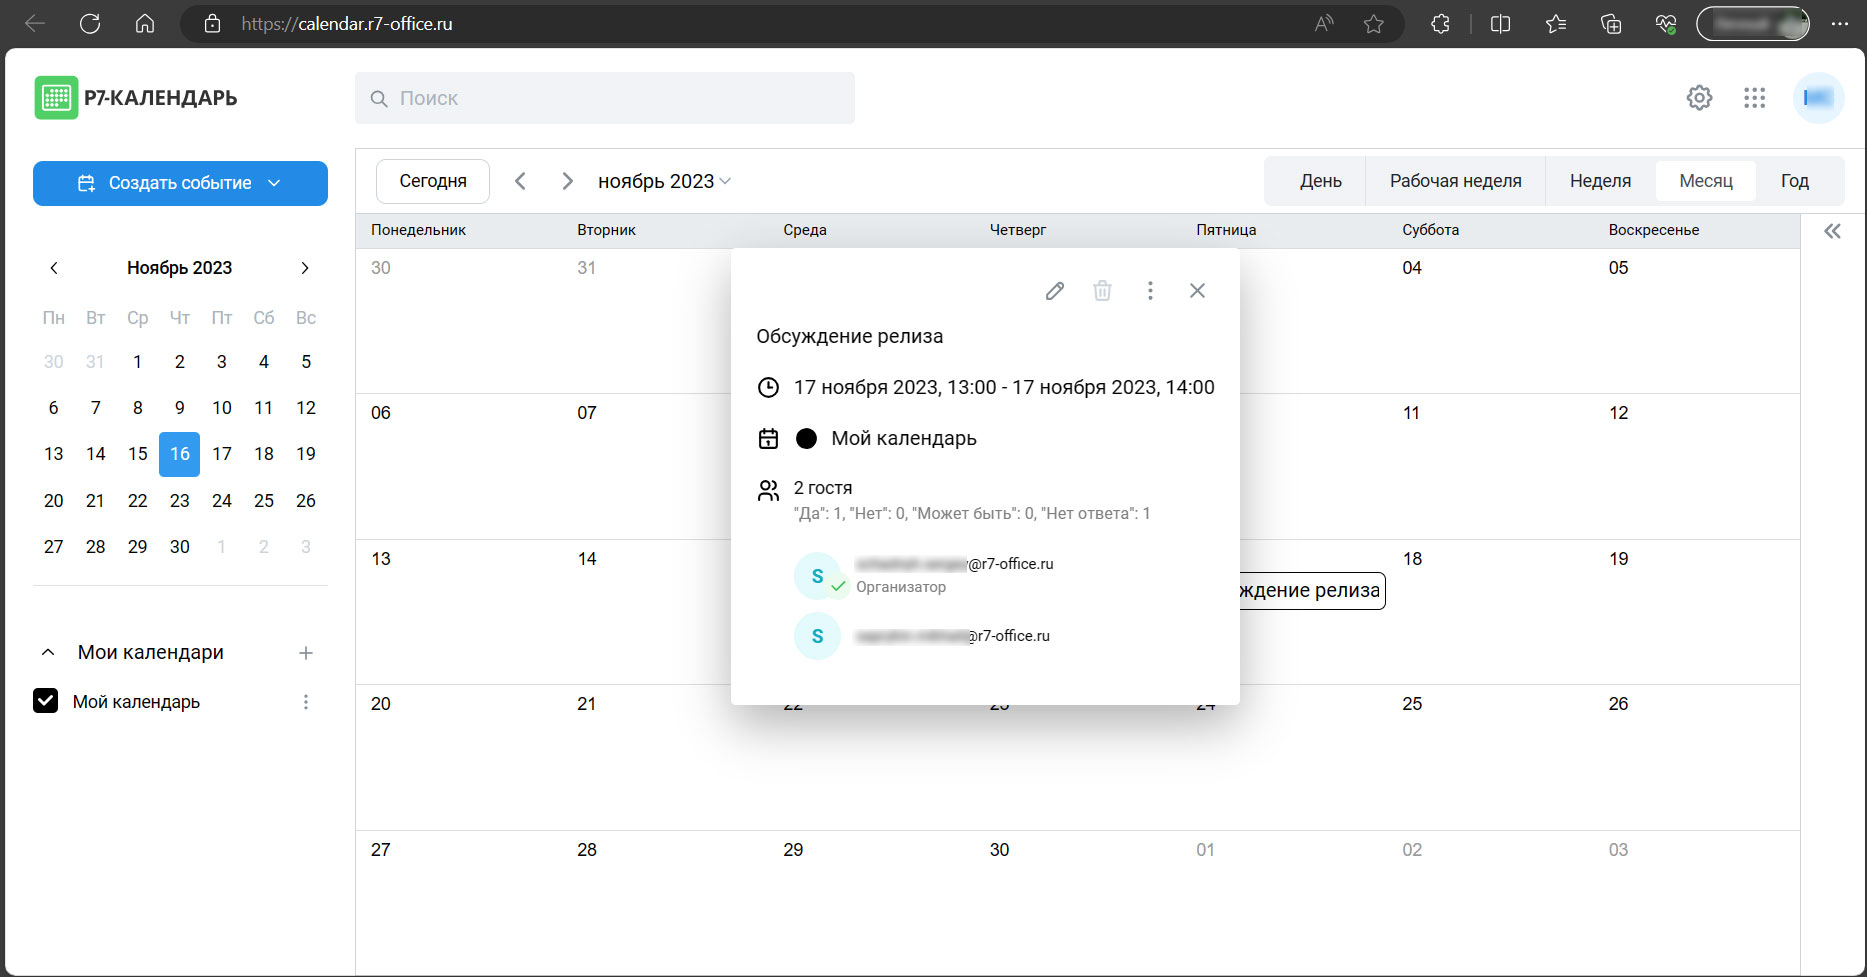Add a new calendar with plus icon

[x=306, y=653]
